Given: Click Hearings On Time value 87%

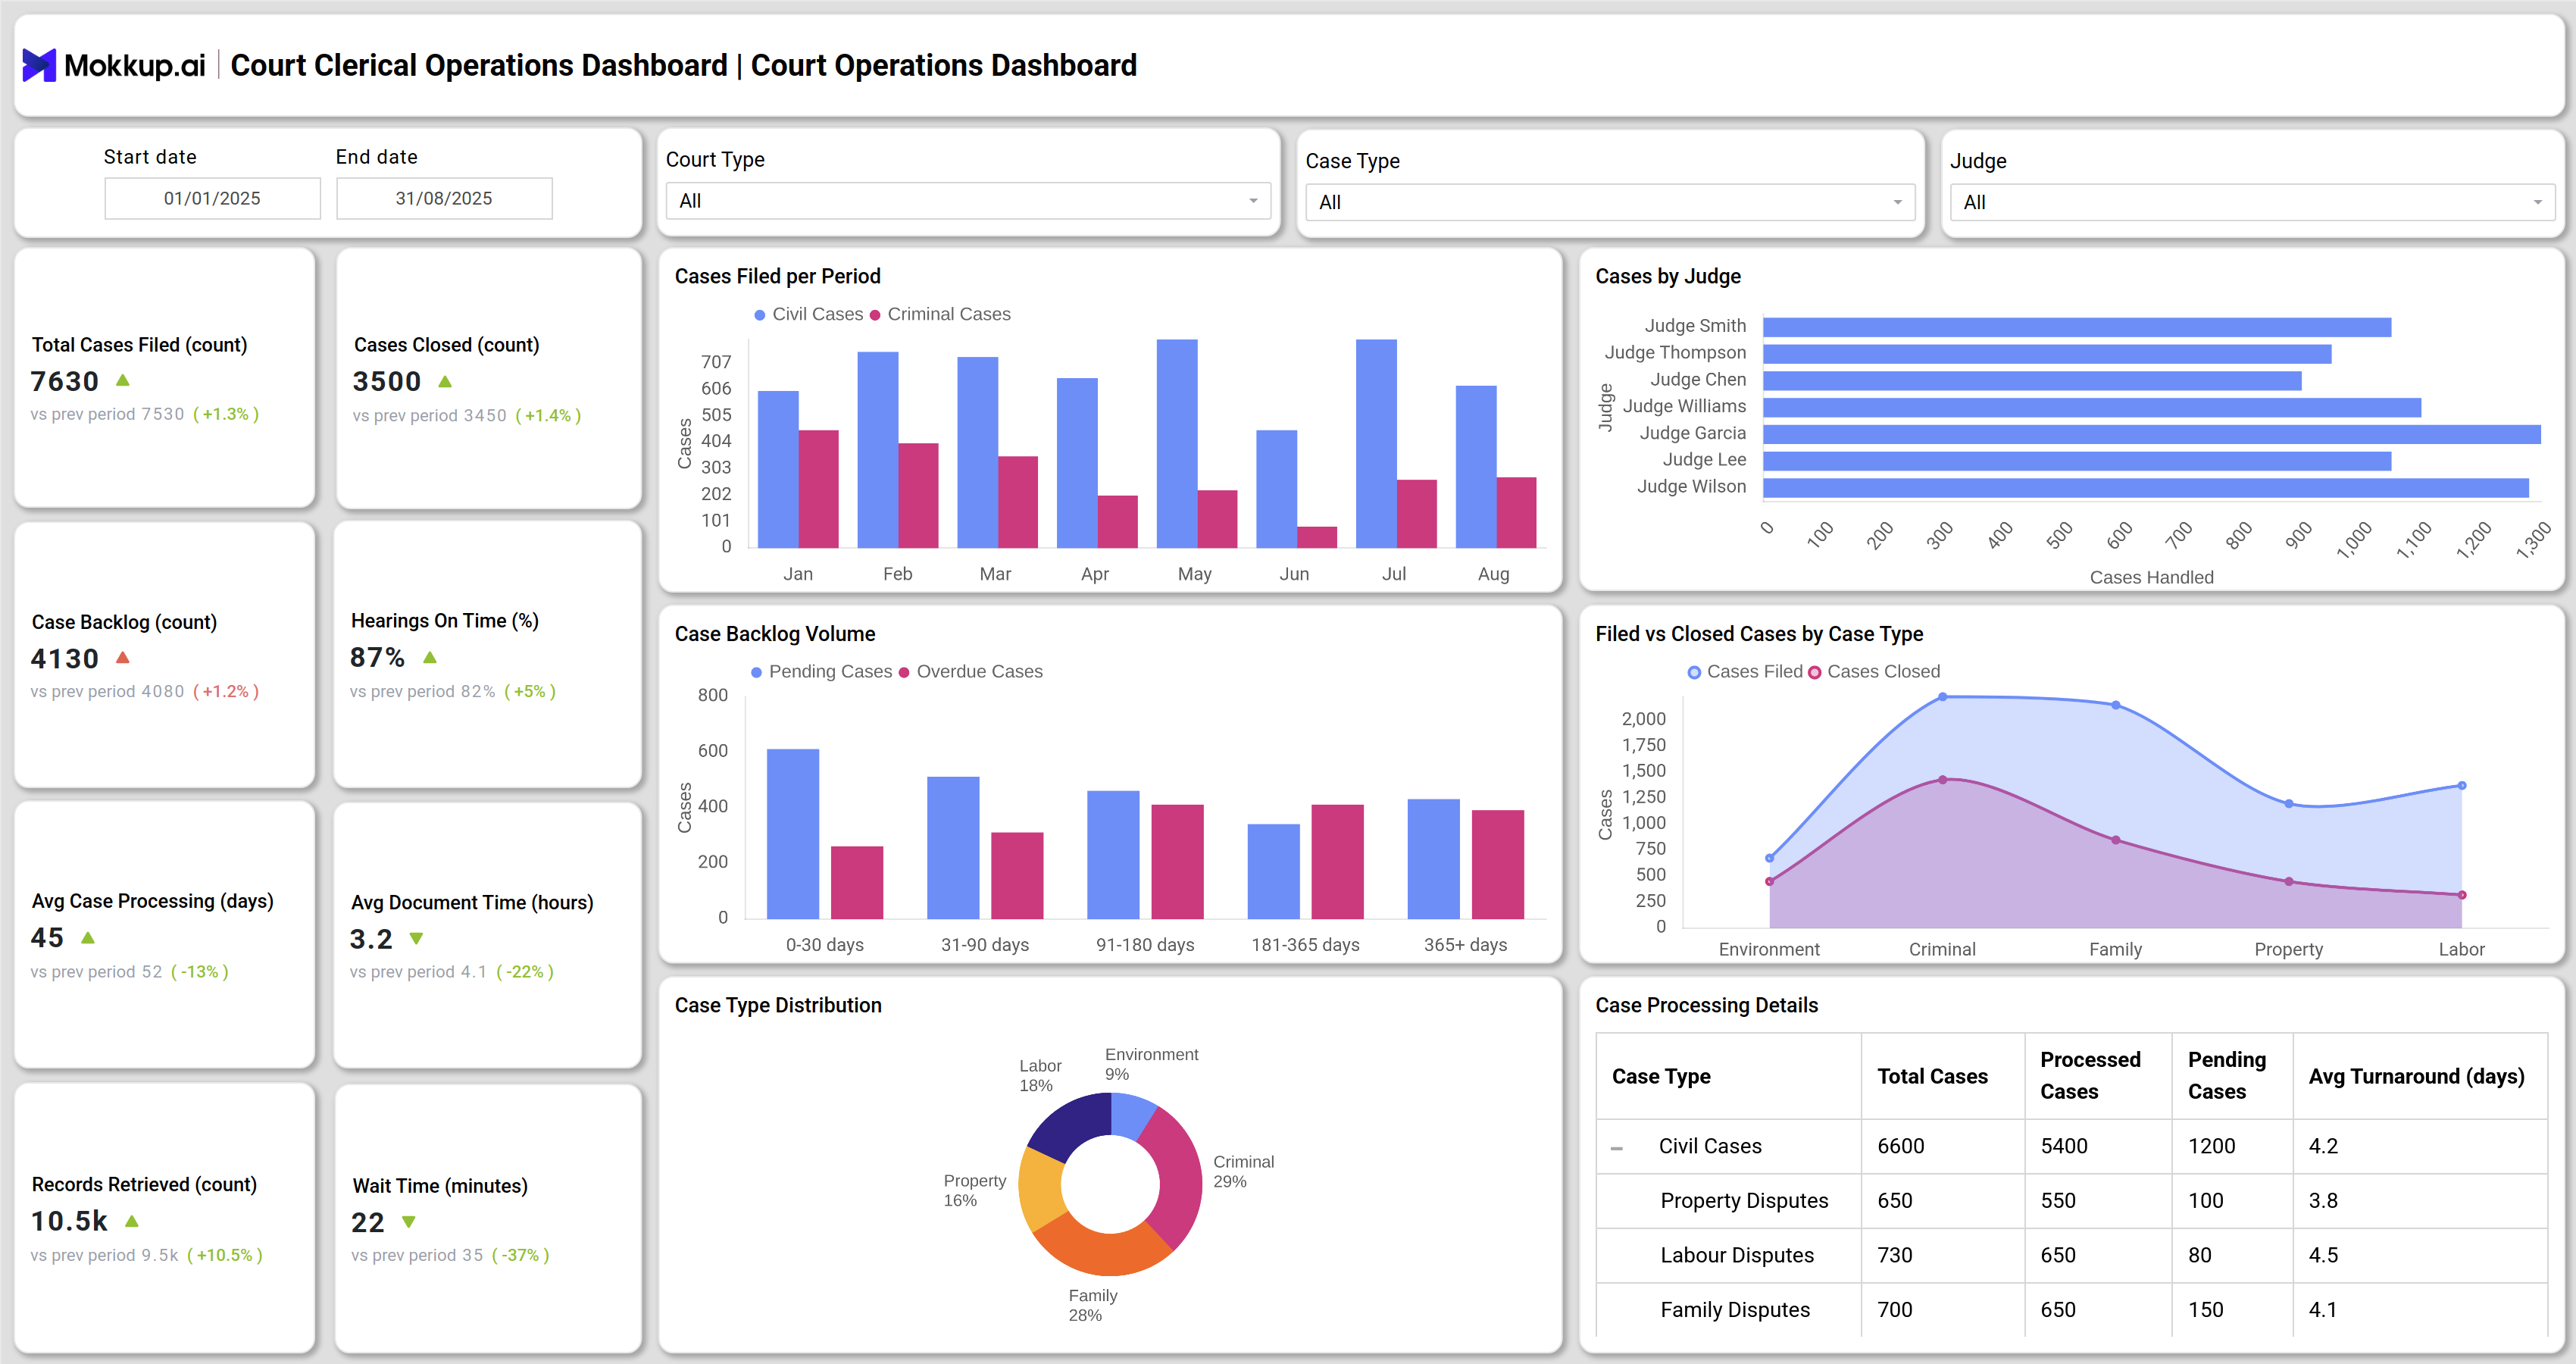Looking at the screenshot, I should pos(377,658).
